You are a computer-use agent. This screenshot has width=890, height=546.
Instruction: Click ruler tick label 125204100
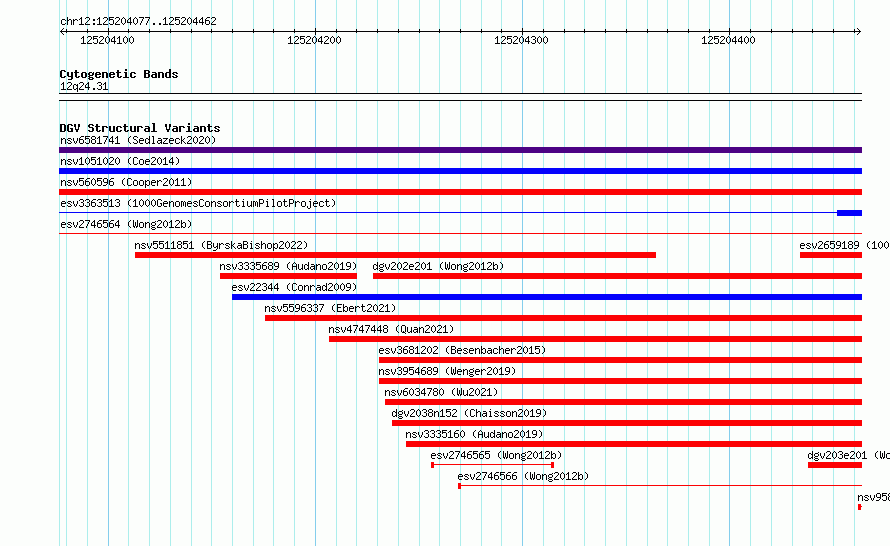tap(107, 40)
